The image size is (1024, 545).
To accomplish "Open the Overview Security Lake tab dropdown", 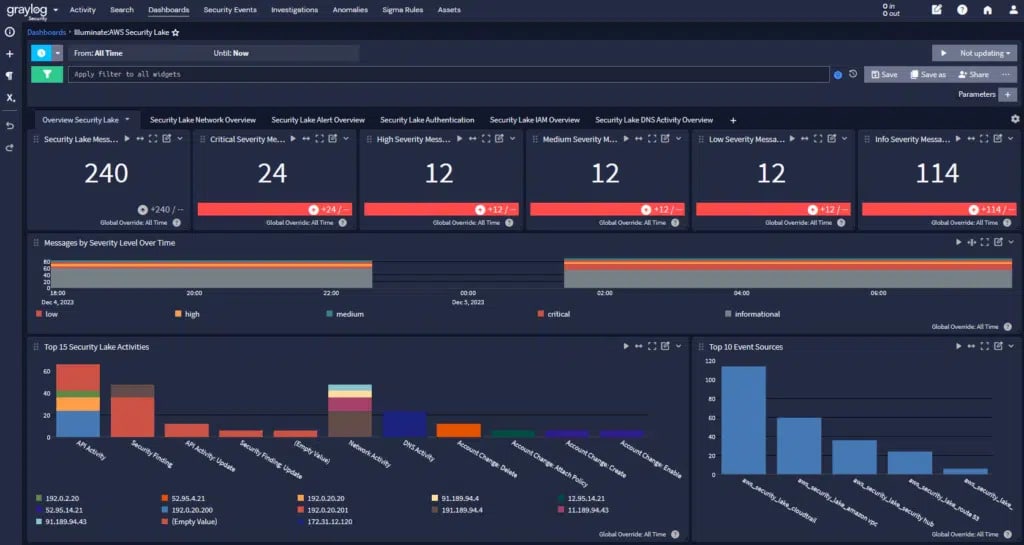I will coord(127,119).
